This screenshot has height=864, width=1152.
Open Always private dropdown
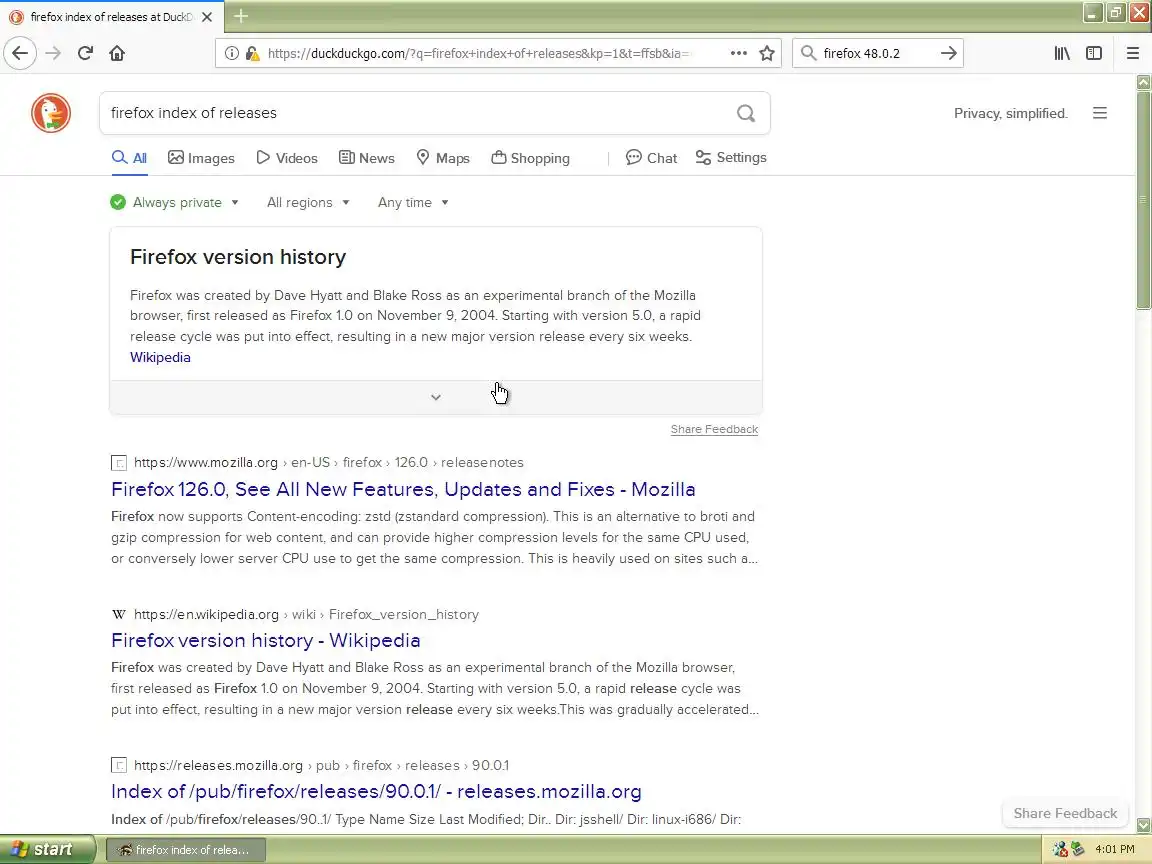pos(175,203)
